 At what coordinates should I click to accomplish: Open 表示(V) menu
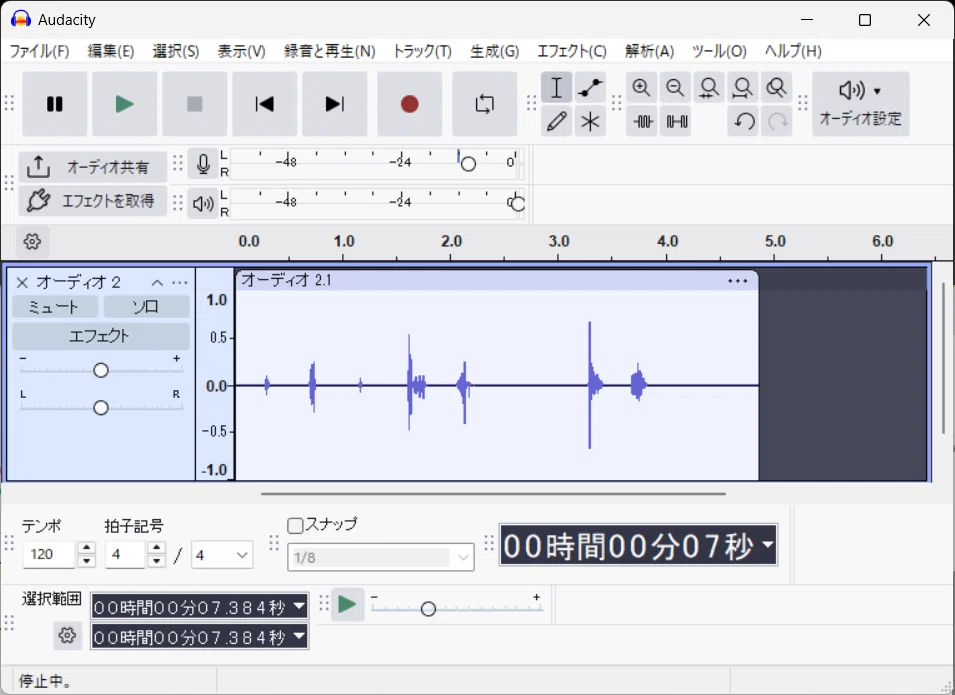coord(242,51)
